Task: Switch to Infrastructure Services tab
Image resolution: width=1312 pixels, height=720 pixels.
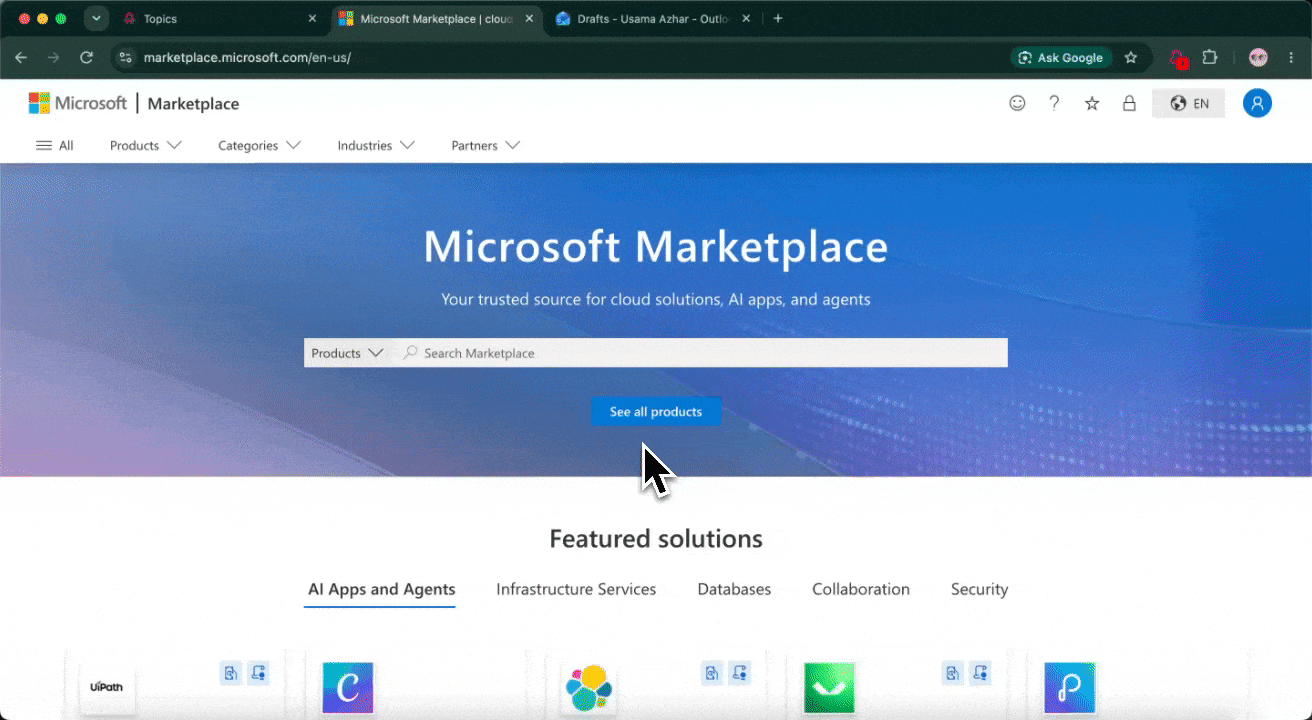Action: 576,590
